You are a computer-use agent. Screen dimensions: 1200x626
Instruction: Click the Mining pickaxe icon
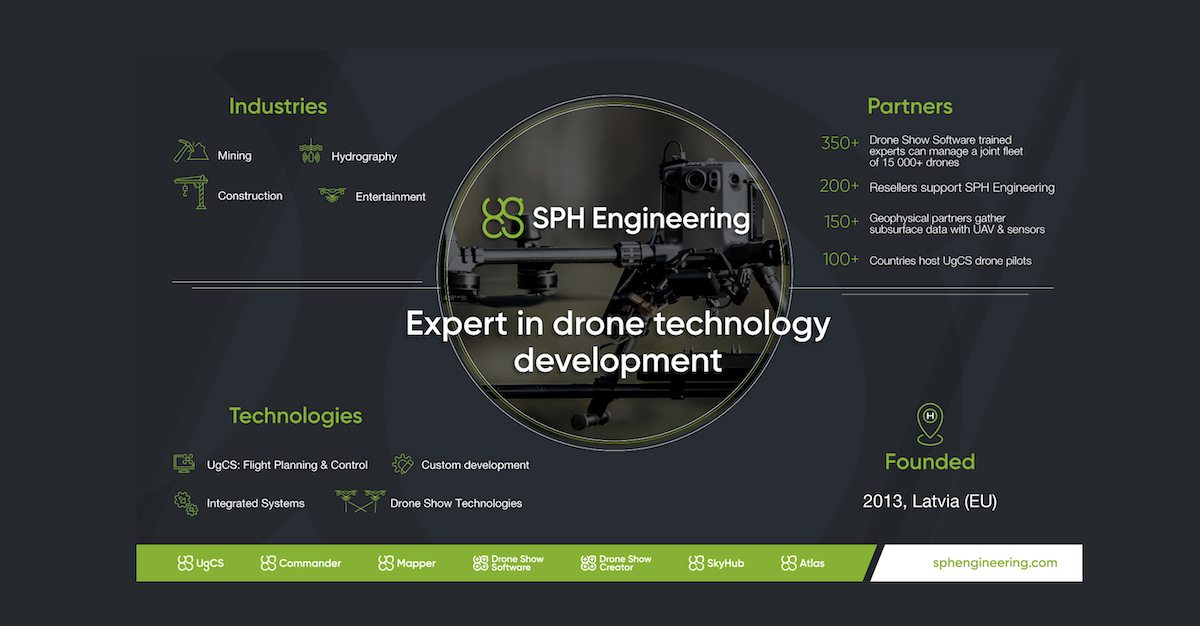click(x=190, y=152)
